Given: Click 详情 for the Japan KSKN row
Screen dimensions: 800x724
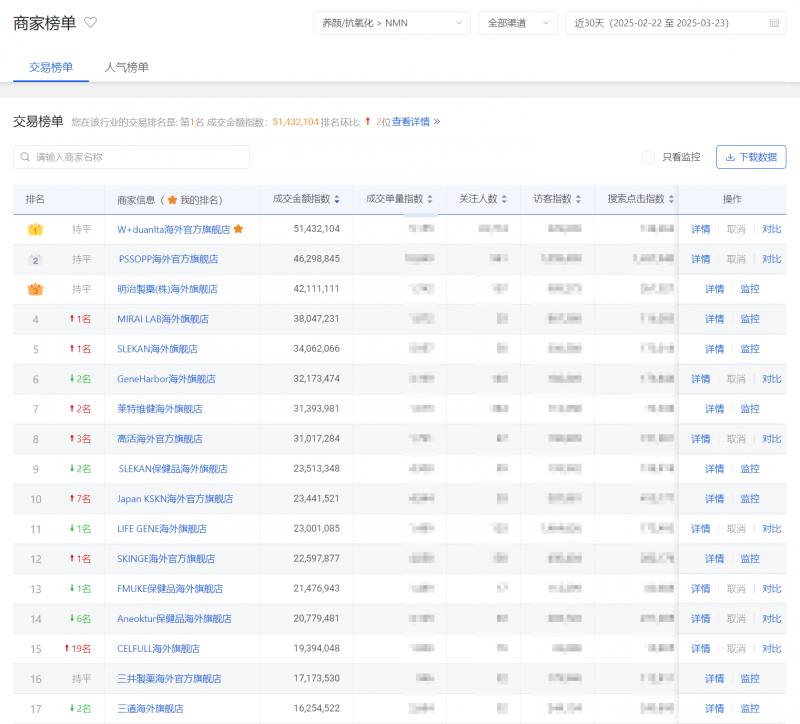Looking at the screenshot, I should pos(714,499).
